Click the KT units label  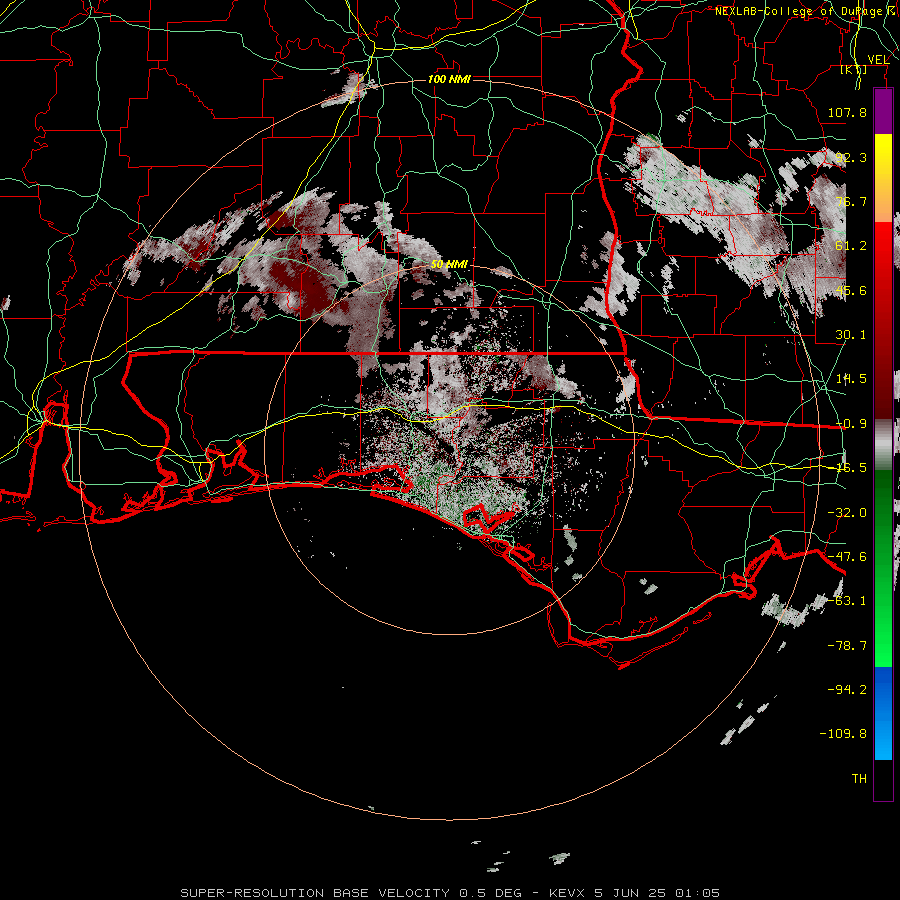point(853,69)
